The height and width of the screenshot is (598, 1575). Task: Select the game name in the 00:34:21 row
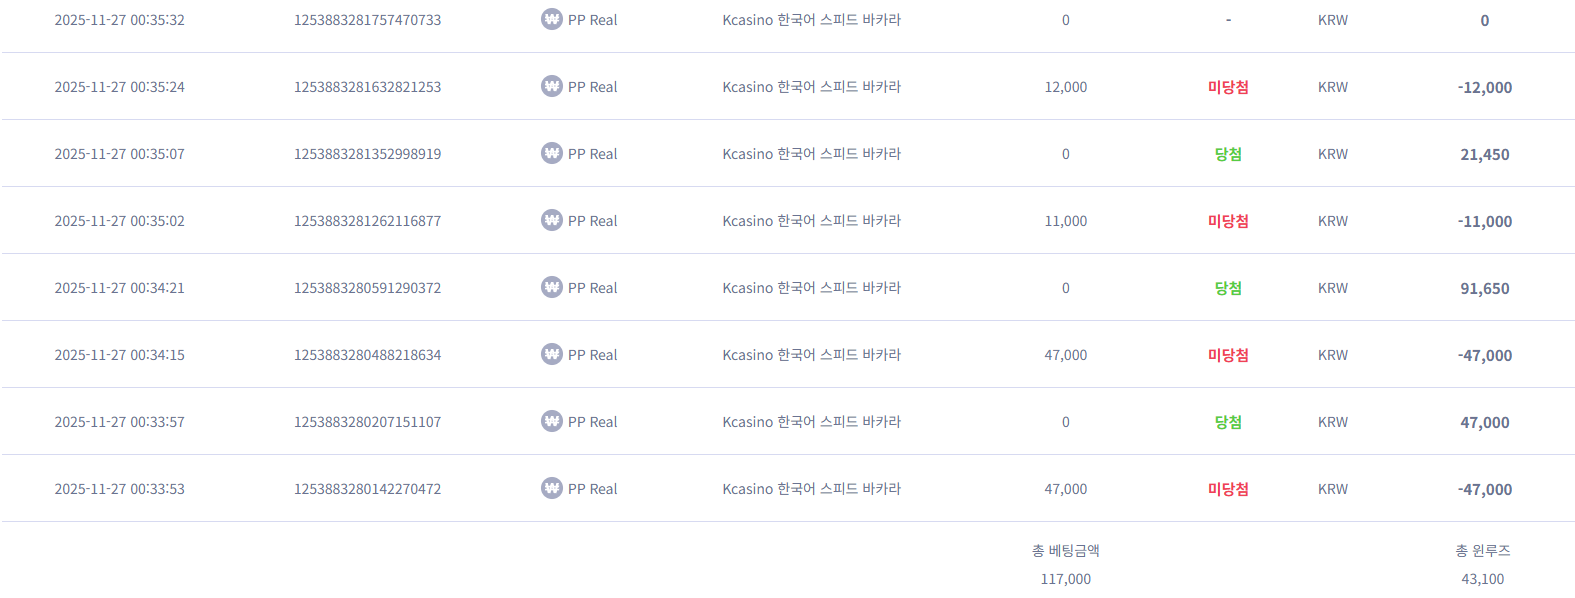811,288
